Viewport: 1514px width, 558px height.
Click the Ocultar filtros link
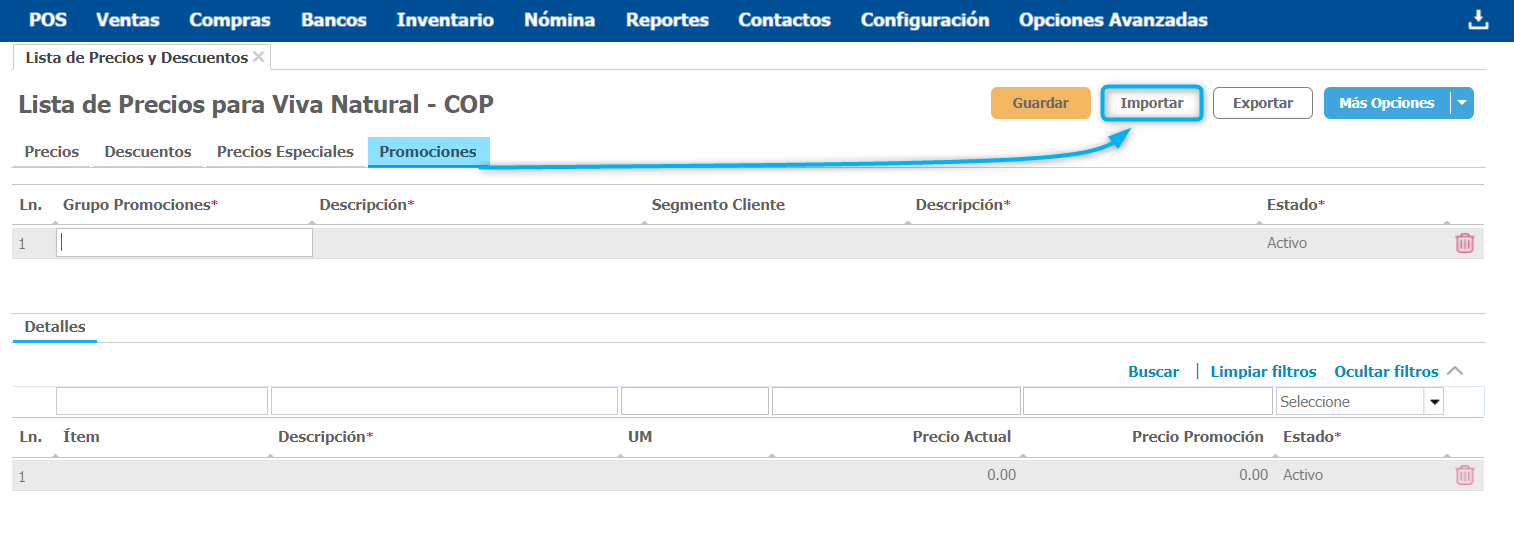1385,372
